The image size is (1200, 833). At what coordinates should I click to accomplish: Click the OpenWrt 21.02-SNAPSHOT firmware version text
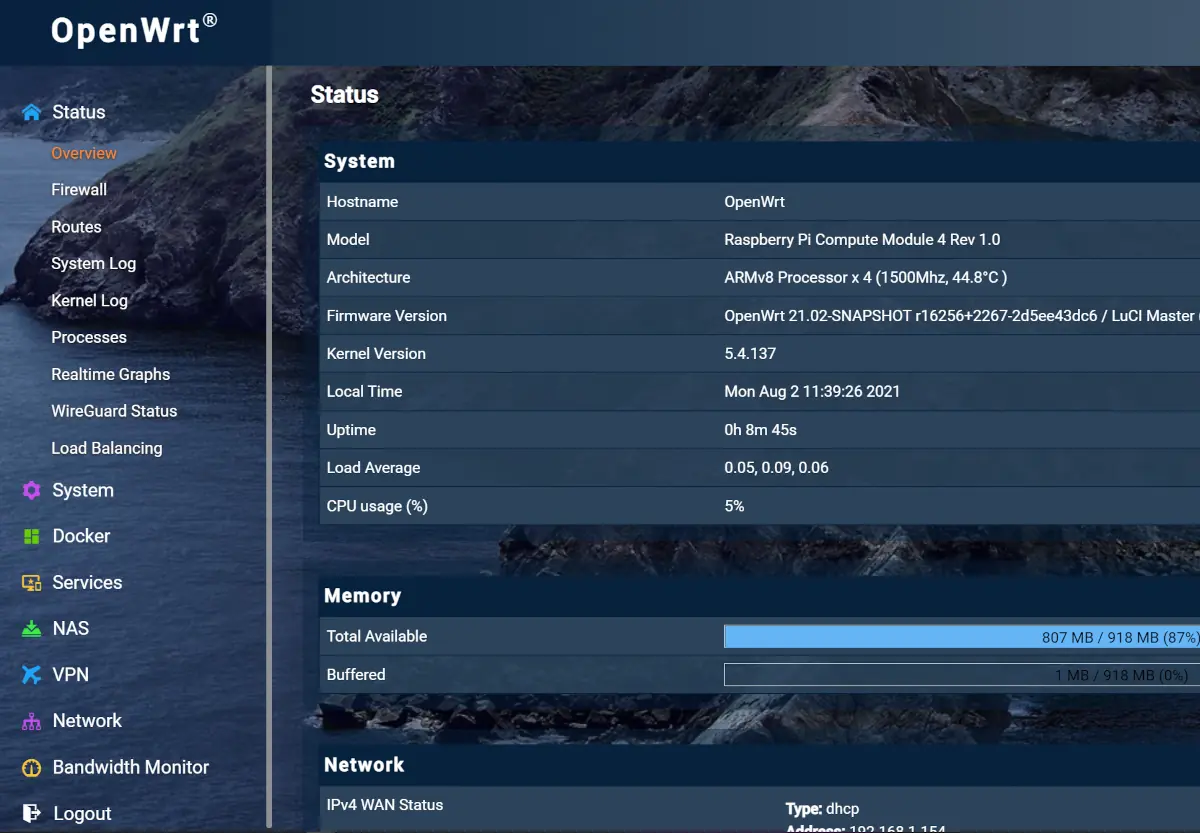coord(962,316)
